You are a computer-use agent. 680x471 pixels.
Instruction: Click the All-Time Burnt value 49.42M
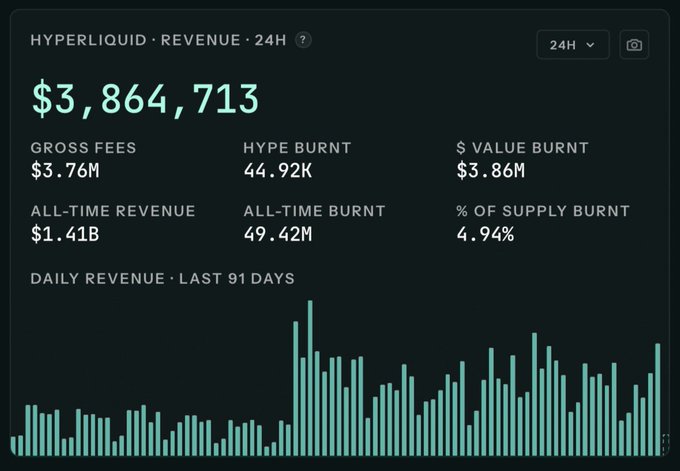[278, 234]
